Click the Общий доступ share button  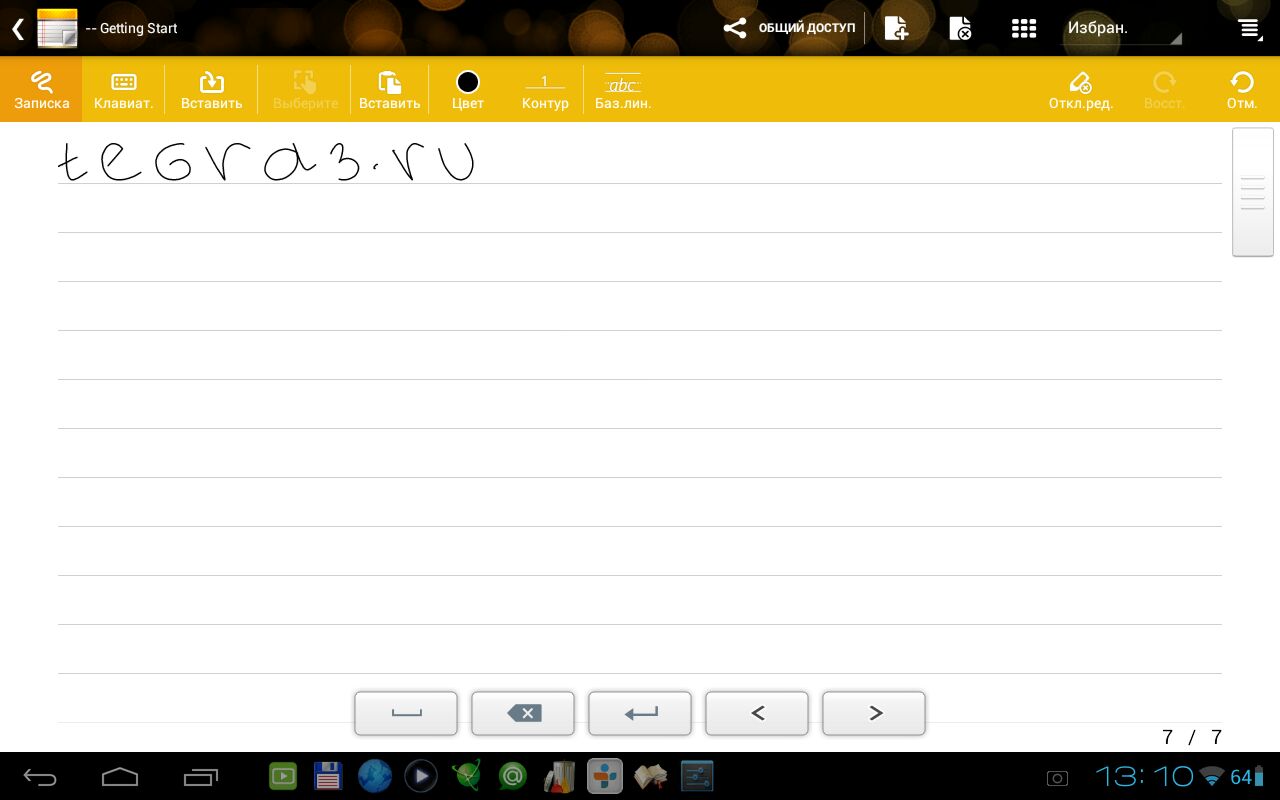[790, 28]
